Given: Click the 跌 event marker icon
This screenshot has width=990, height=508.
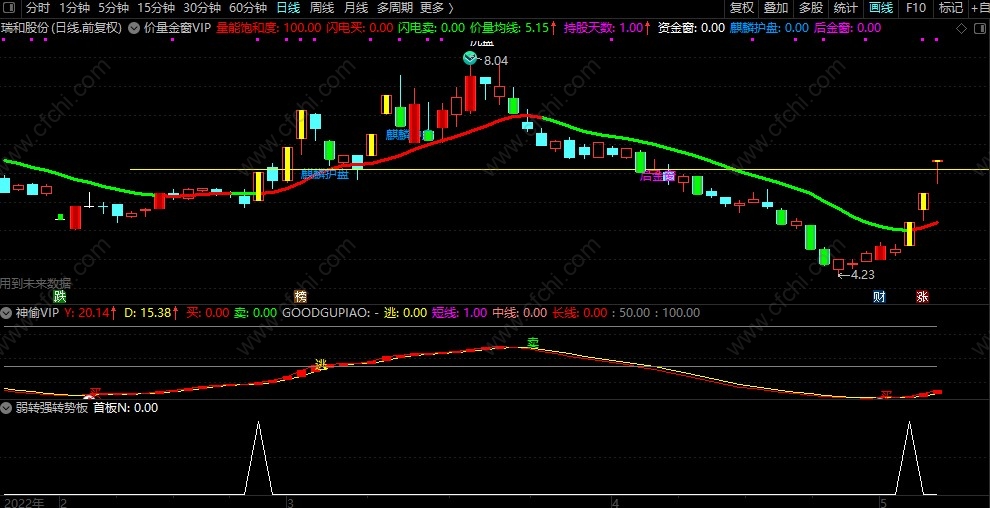Looking at the screenshot, I should [x=59, y=297].
